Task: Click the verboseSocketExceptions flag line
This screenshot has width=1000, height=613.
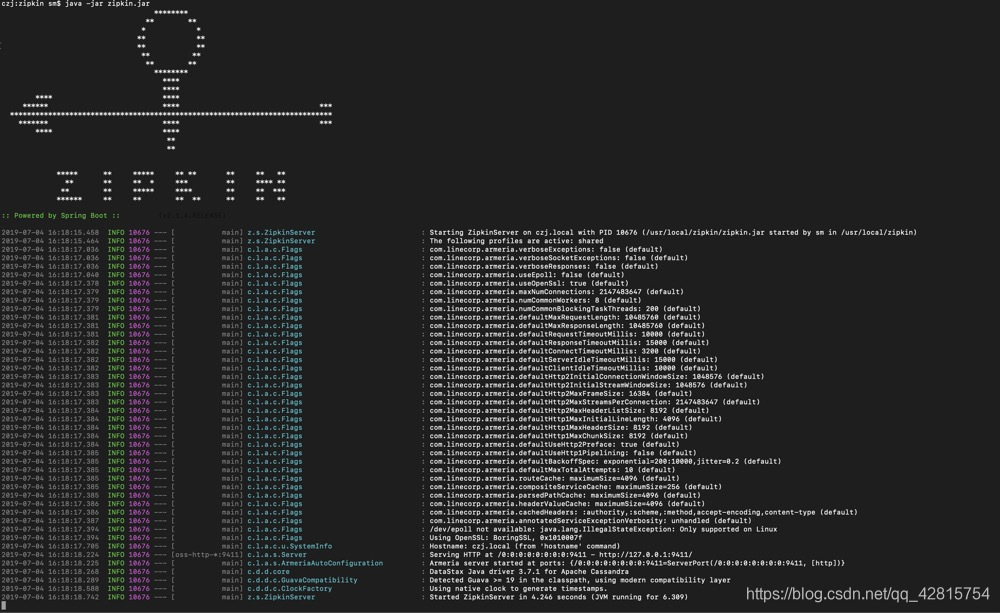Action: click(559, 258)
